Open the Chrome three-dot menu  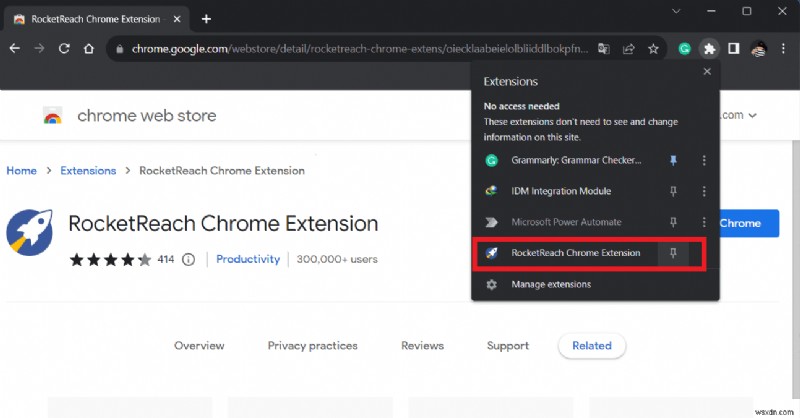click(x=783, y=48)
